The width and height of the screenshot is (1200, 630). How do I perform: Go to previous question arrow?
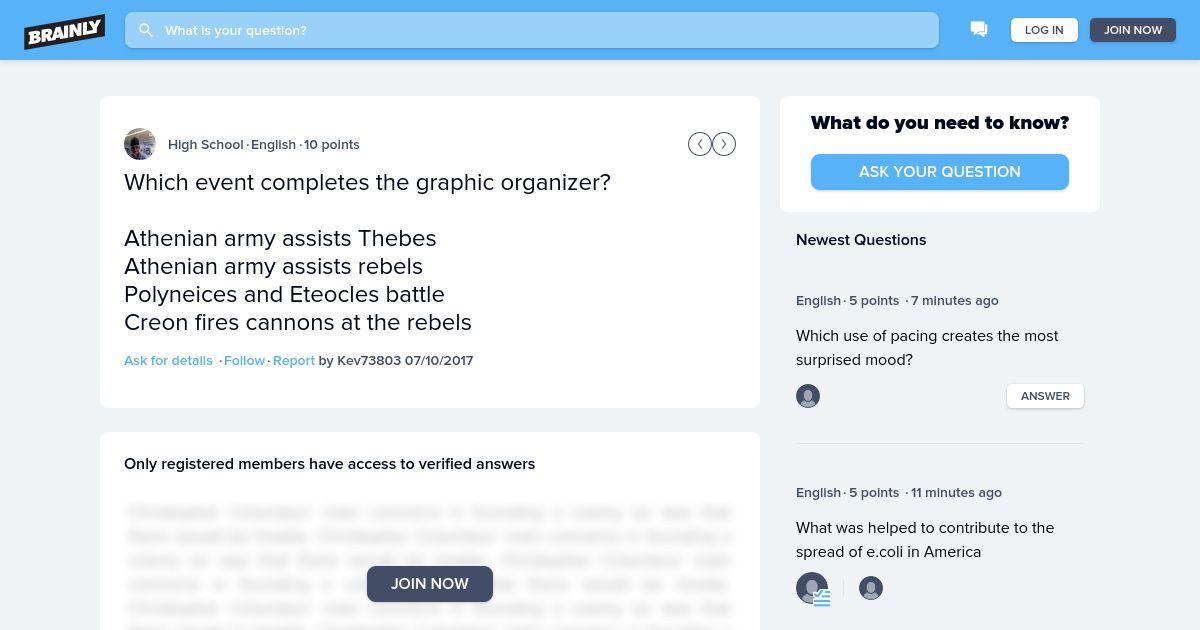coord(700,144)
